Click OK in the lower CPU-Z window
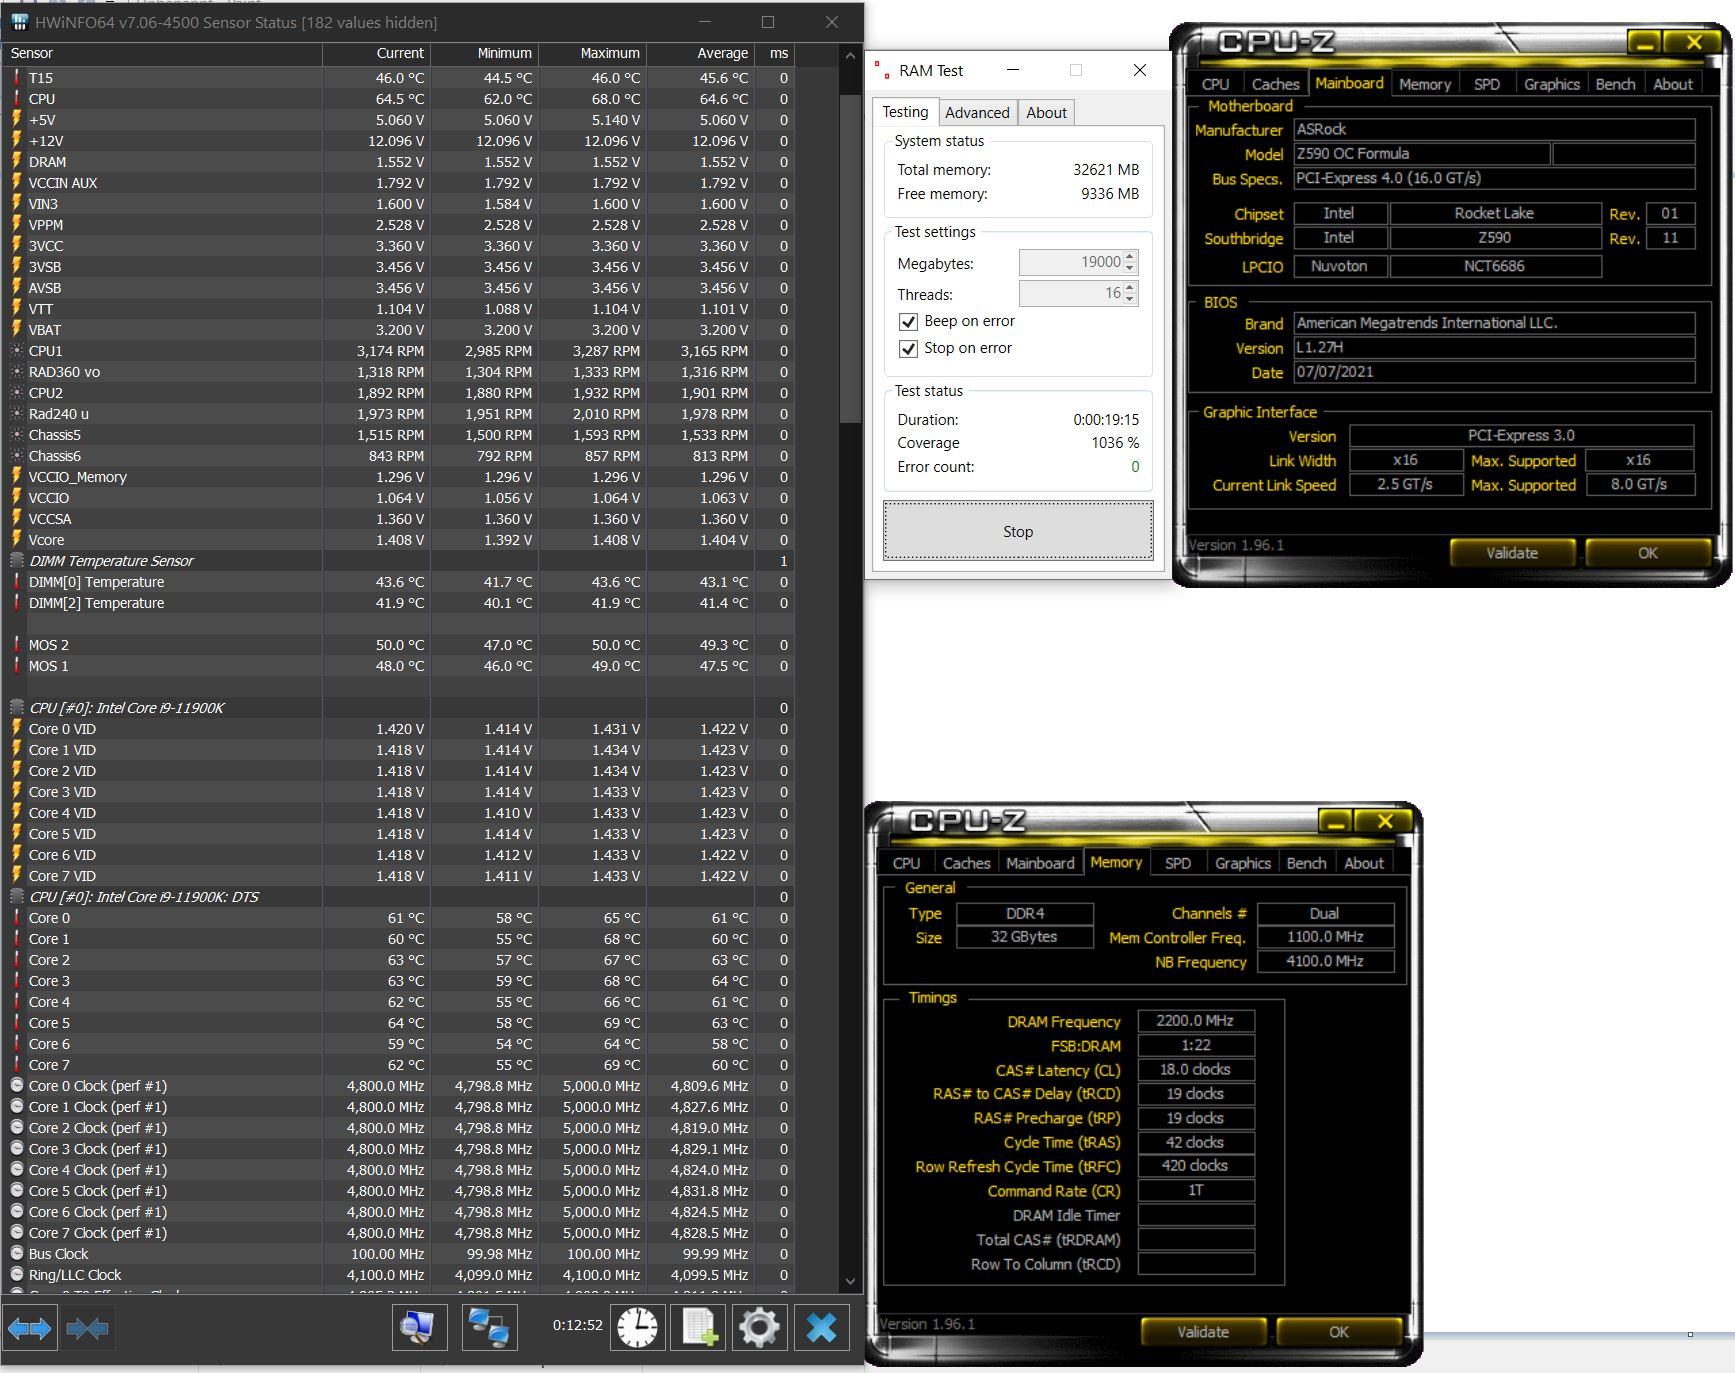 click(1338, 1332)
